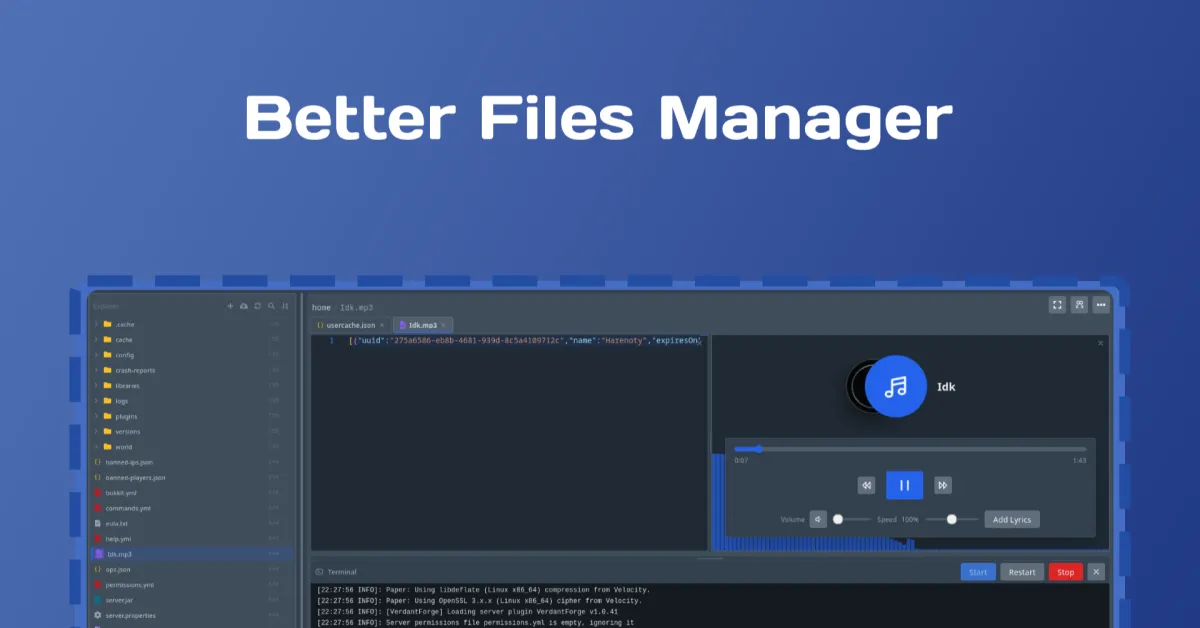Click the plugins folder icon
Image resolution: width=1200 pixels, height=628 pixels.
click(x=107, y=416)
